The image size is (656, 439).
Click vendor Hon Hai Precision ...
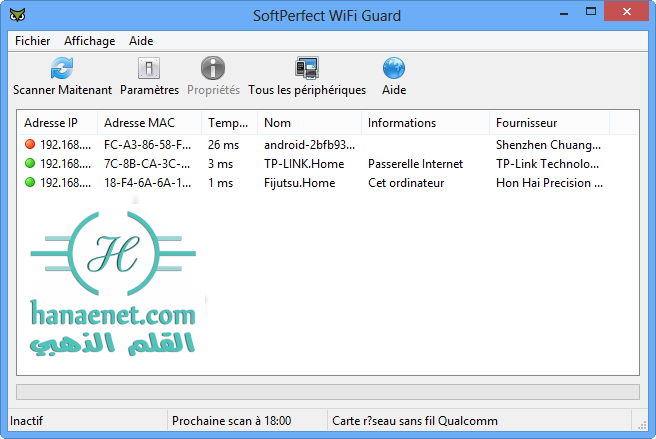click(549, 183)
